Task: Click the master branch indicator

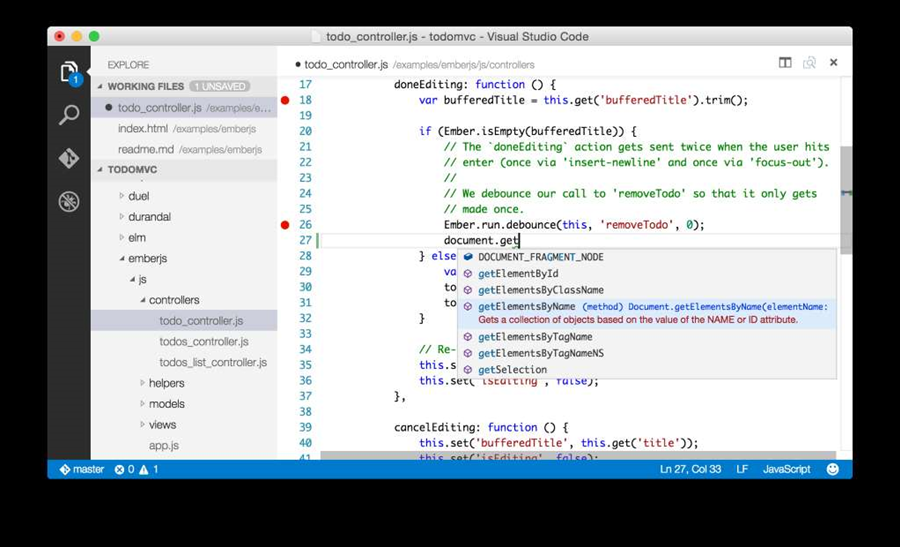Action: (82, 469)
